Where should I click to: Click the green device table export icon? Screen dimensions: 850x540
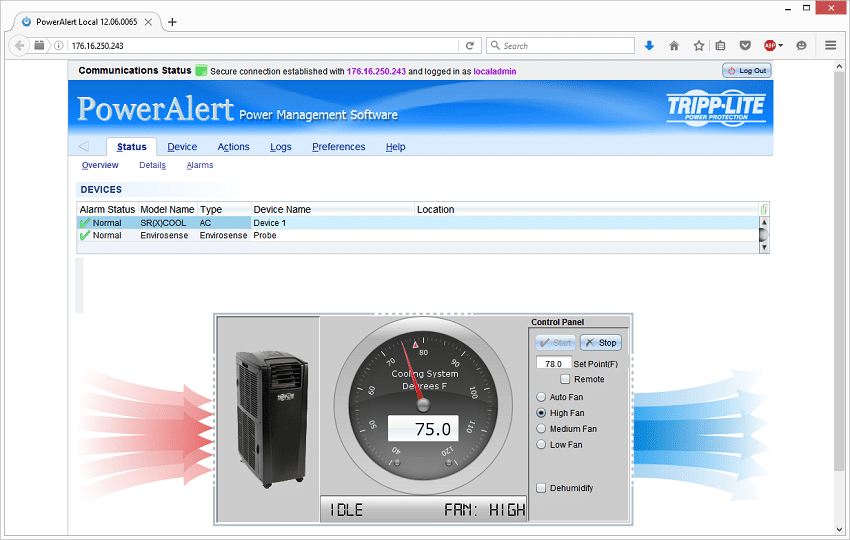(x=763, y=209)
